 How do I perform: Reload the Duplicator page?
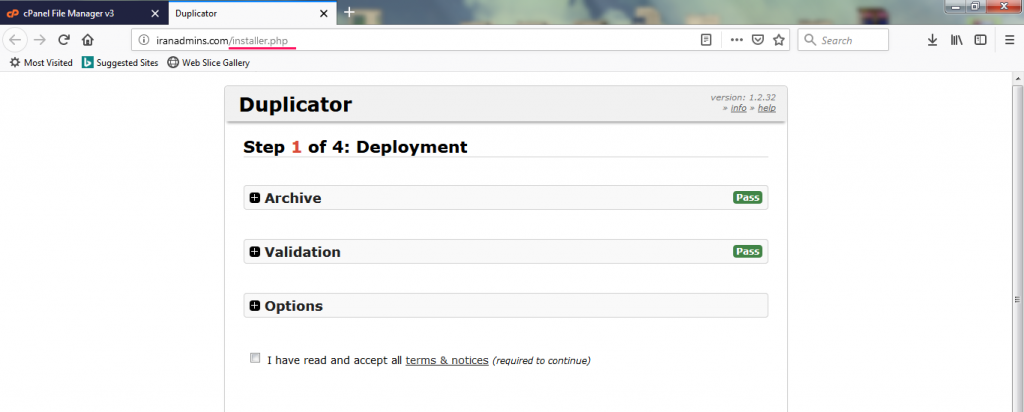tap(64, 40)
